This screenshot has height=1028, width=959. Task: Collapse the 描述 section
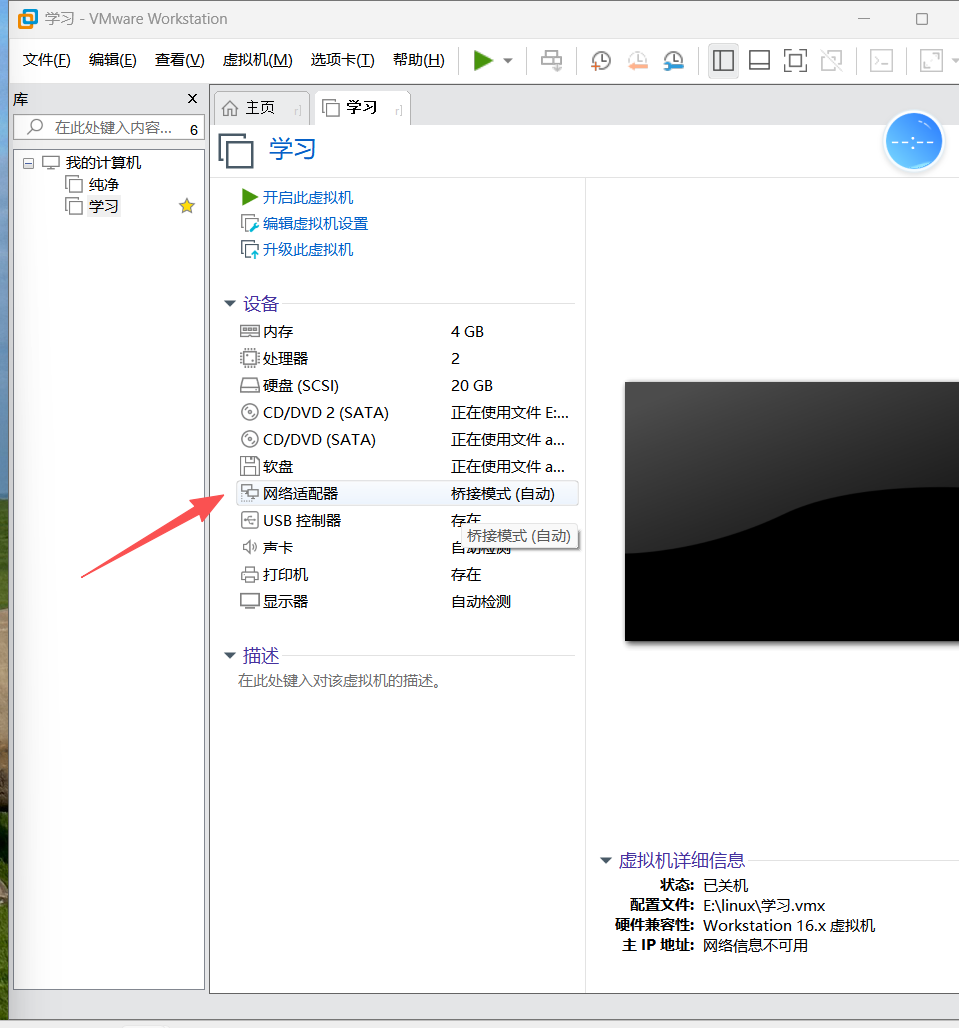tap(229, 656)
